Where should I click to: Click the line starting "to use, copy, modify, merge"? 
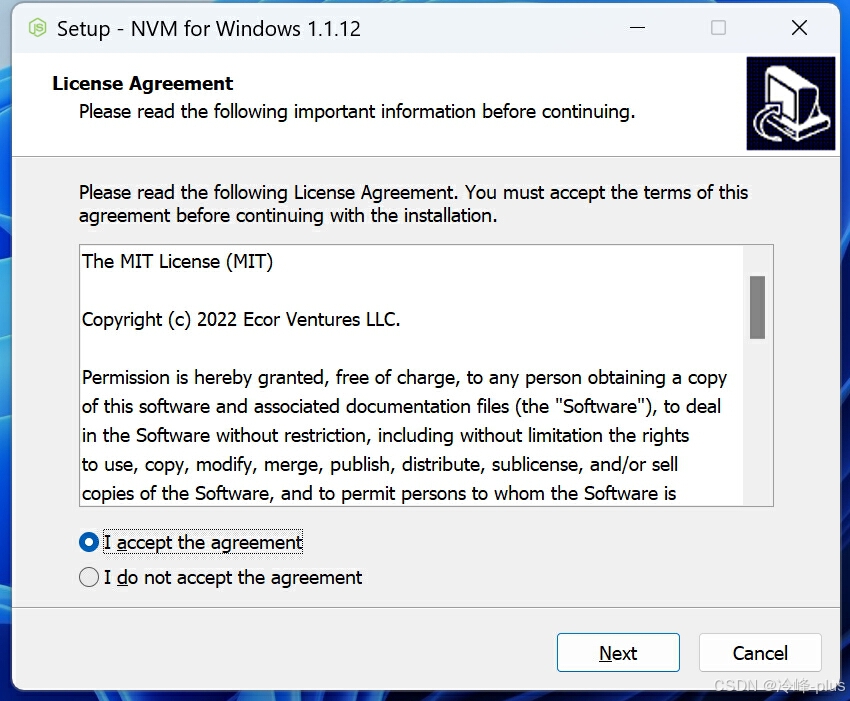pos(379,465)
